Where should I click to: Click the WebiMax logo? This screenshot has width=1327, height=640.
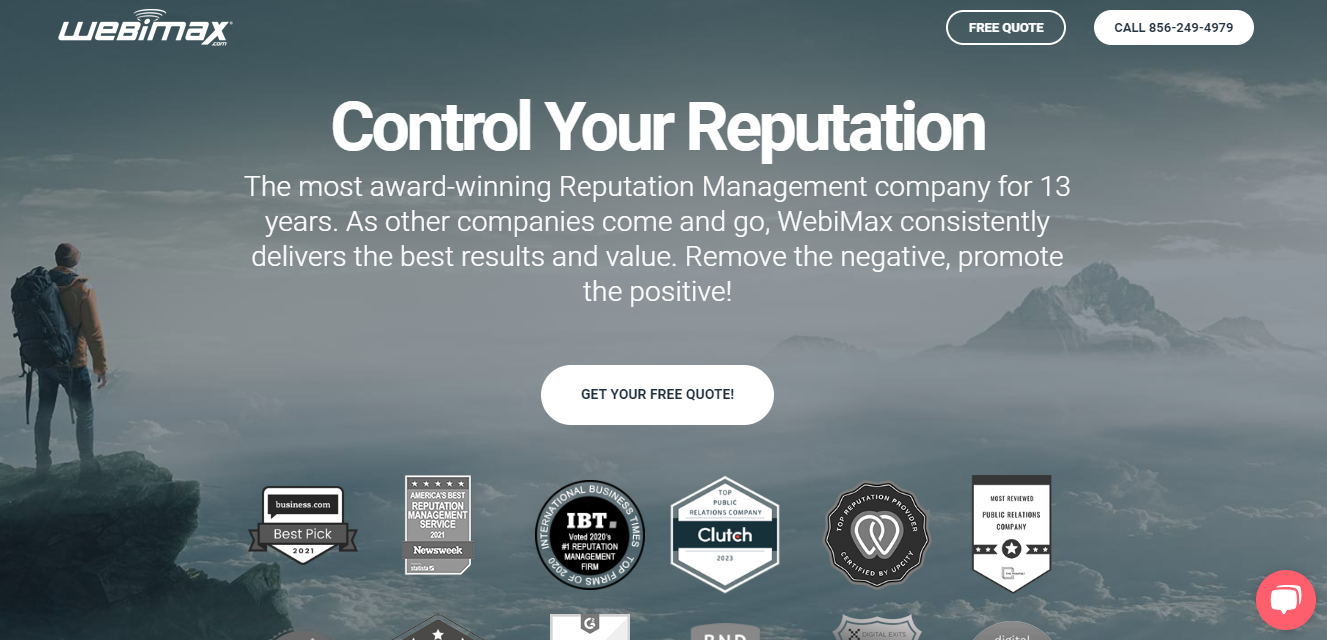(145, 28)
